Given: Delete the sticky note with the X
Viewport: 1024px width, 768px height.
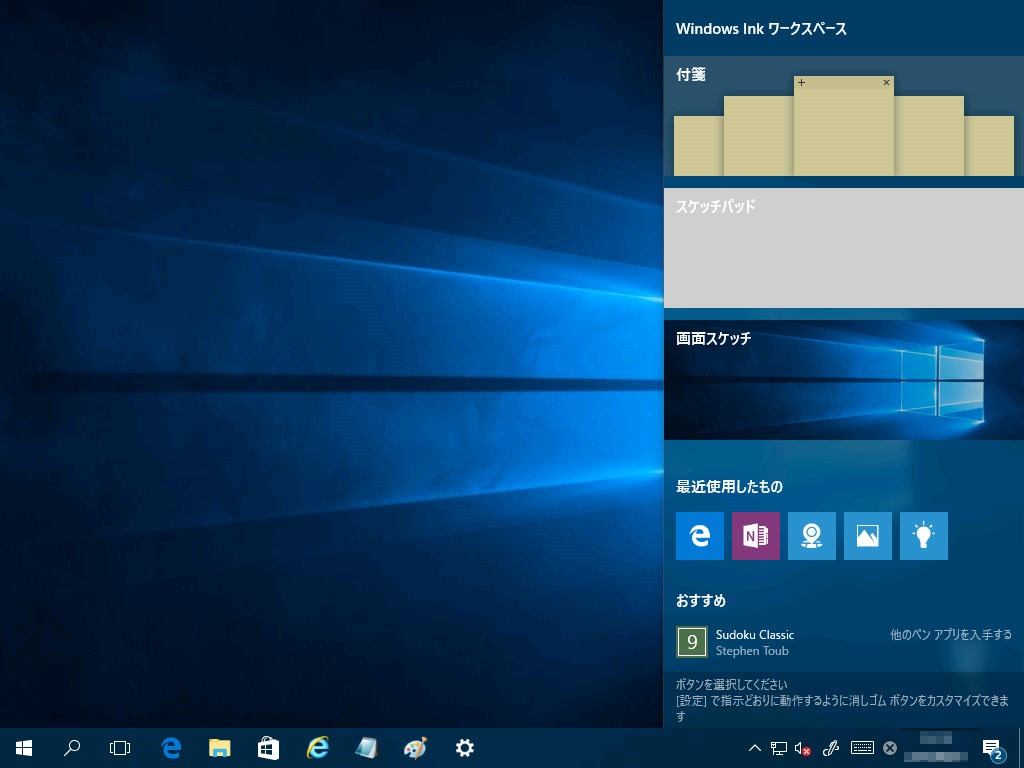Looking at the screenshot, I should point(886,82).
